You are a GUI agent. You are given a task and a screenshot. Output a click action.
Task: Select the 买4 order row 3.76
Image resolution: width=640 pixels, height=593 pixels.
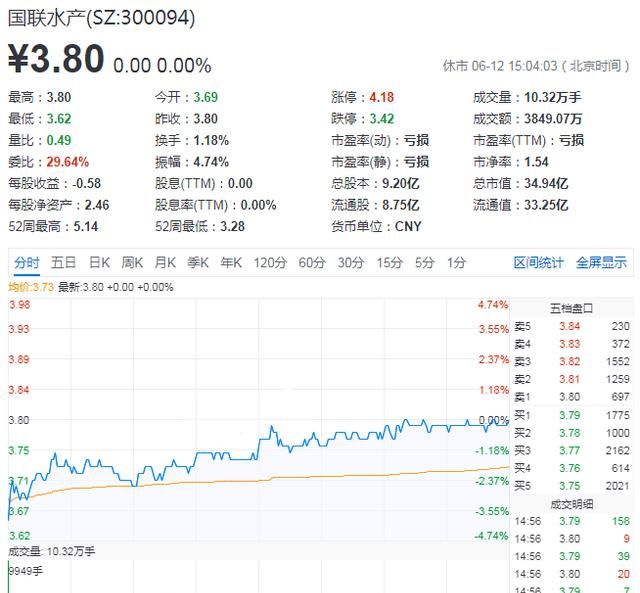coord(571,468)
